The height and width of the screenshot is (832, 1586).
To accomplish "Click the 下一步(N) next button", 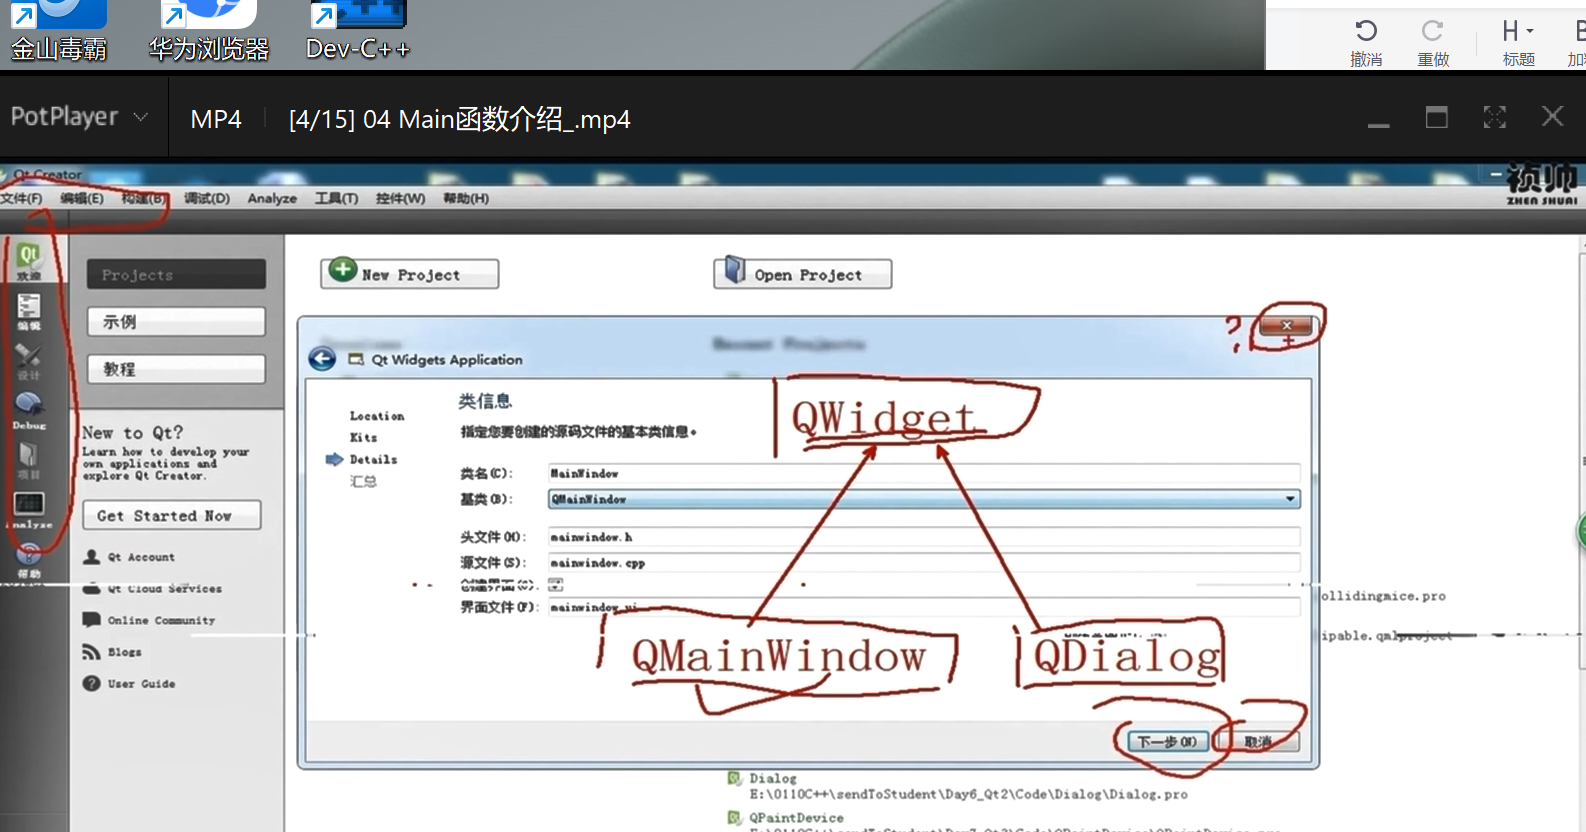I will 1168,742.
